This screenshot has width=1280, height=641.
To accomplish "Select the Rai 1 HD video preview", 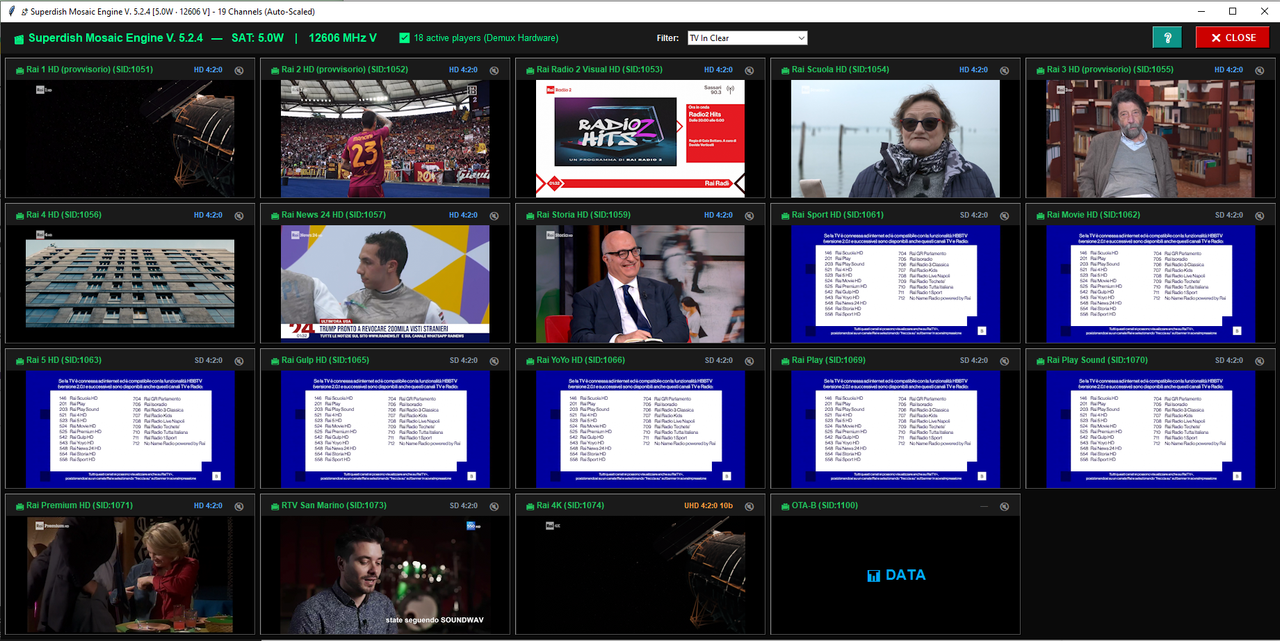I will tap(128, 139).
